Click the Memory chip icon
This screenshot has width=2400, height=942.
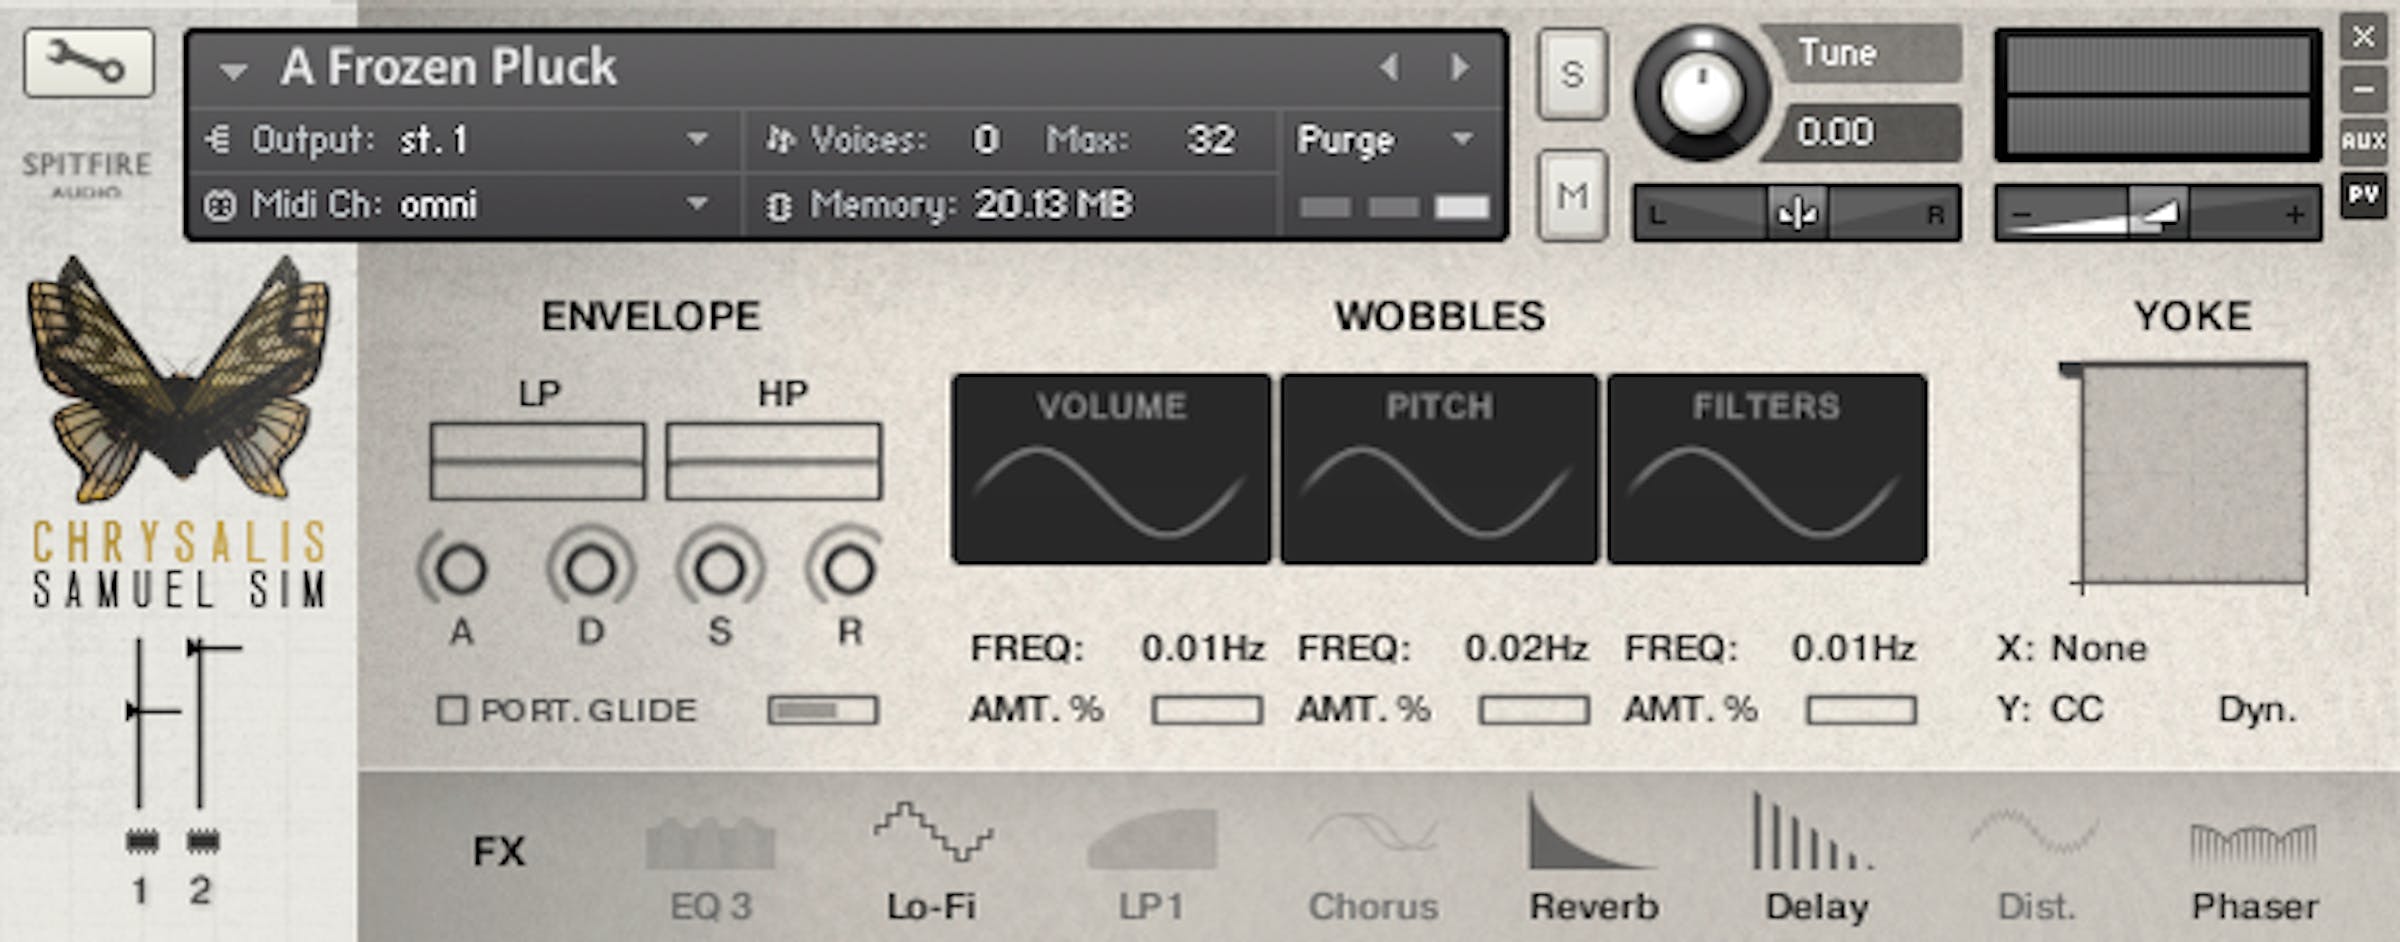(778, 206)
